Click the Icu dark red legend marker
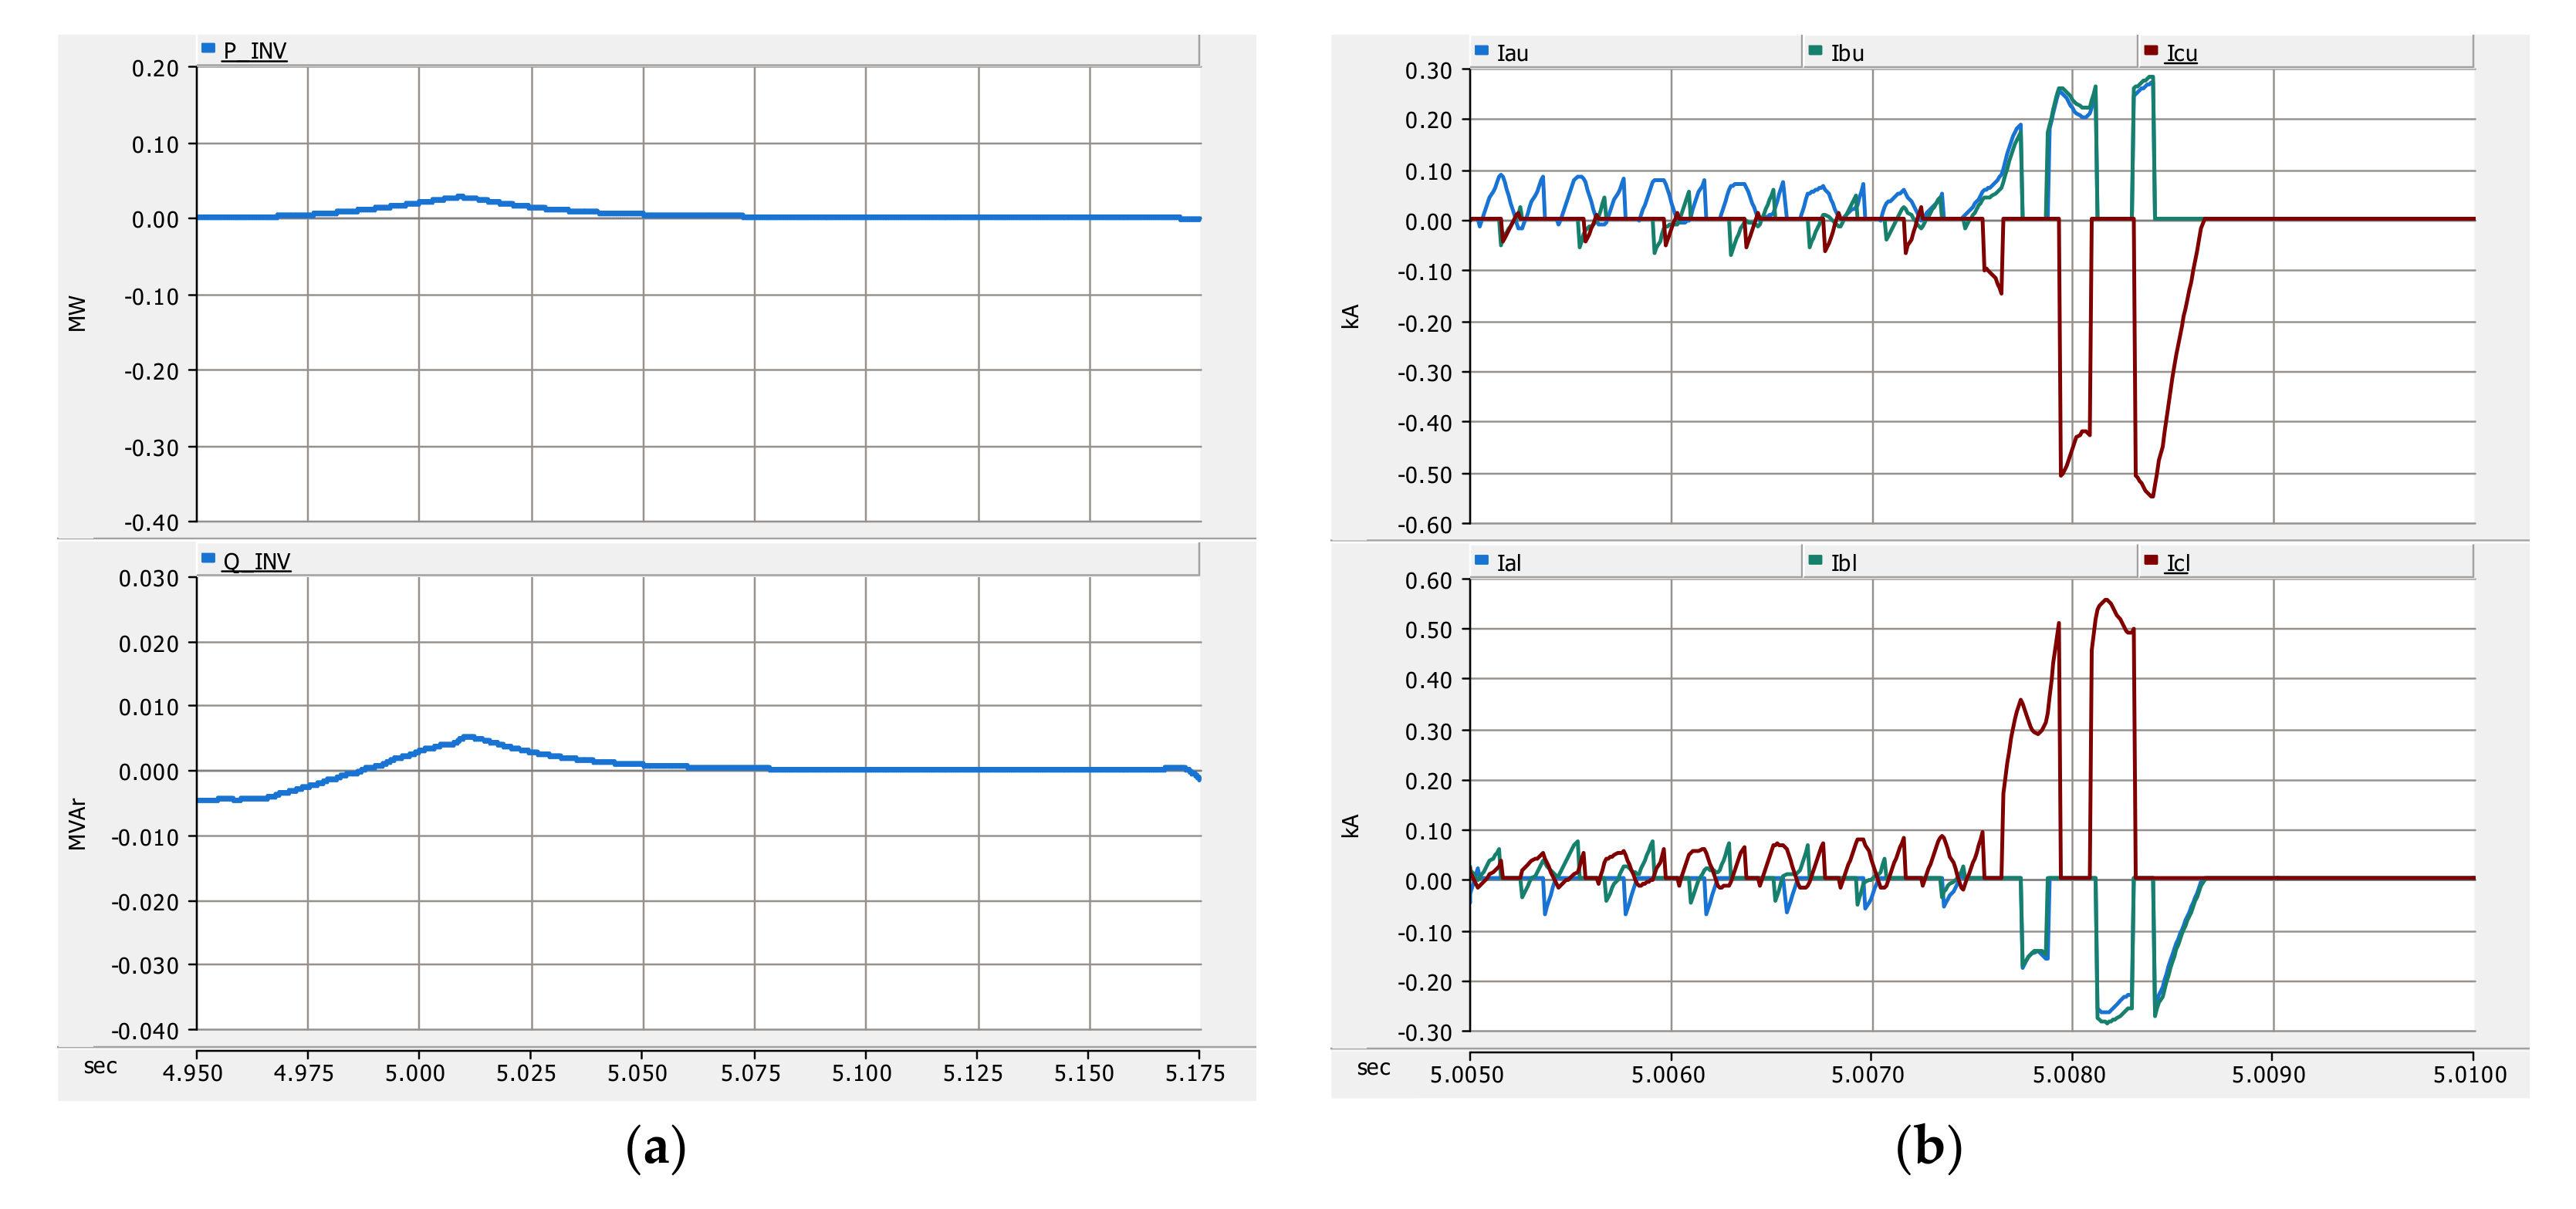The height and width of the screenshot is (1209, 2576). pyautogui.click(x=2150, y=50)
